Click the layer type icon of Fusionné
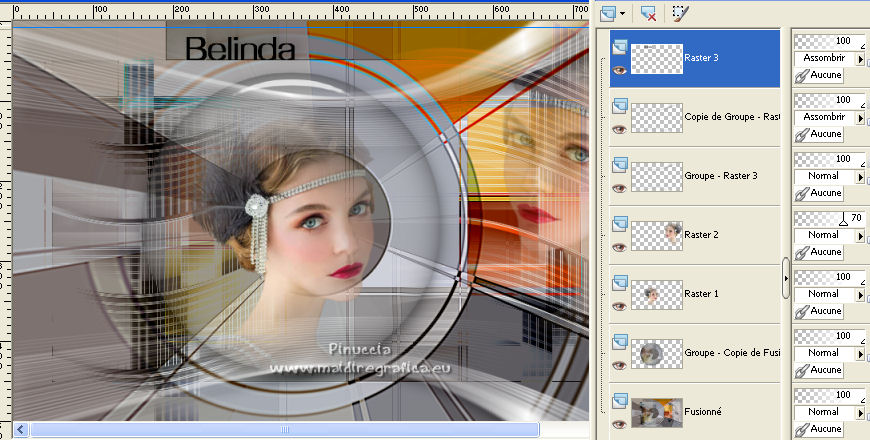870x440 pixels. click(x=620, y=401)
